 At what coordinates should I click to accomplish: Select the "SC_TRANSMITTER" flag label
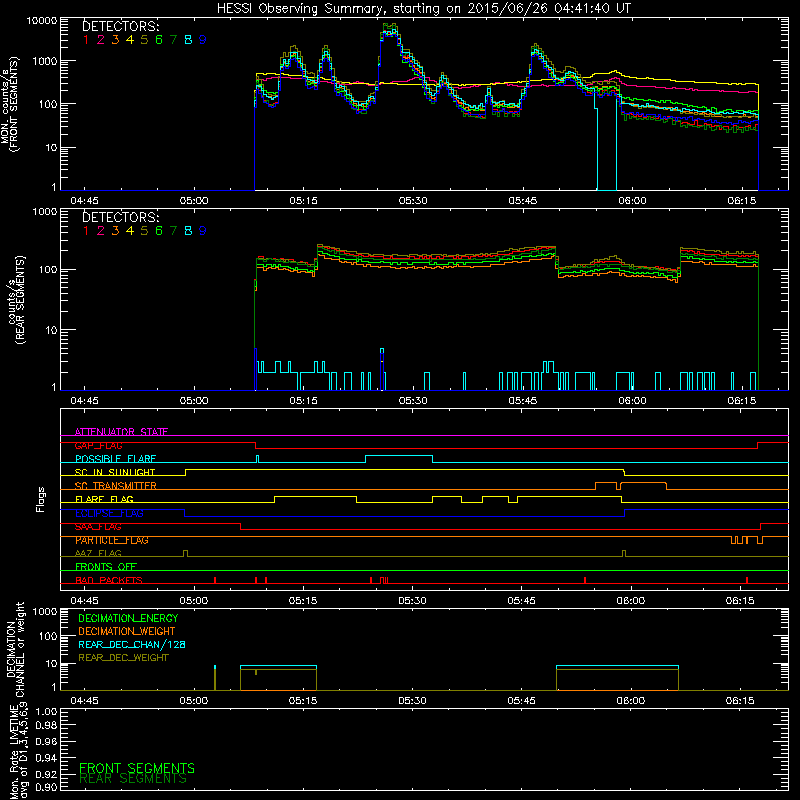(x=116, y=486)
